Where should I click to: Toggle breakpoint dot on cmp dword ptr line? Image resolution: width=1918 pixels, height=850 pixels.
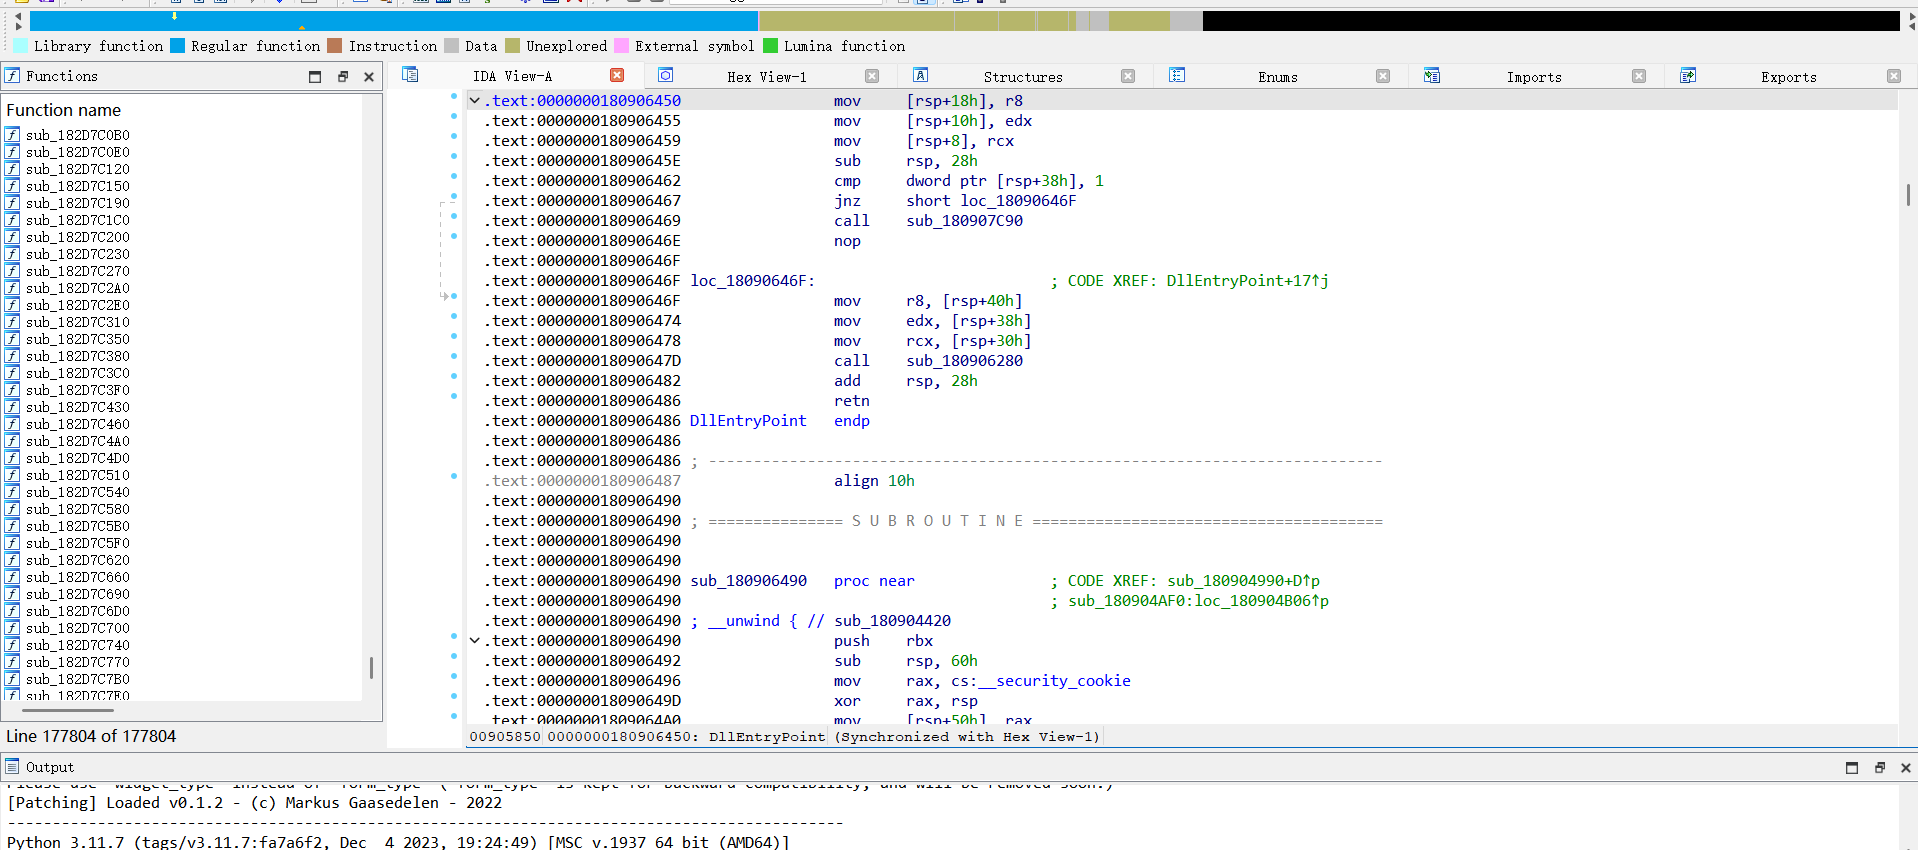tap(454, 177)
